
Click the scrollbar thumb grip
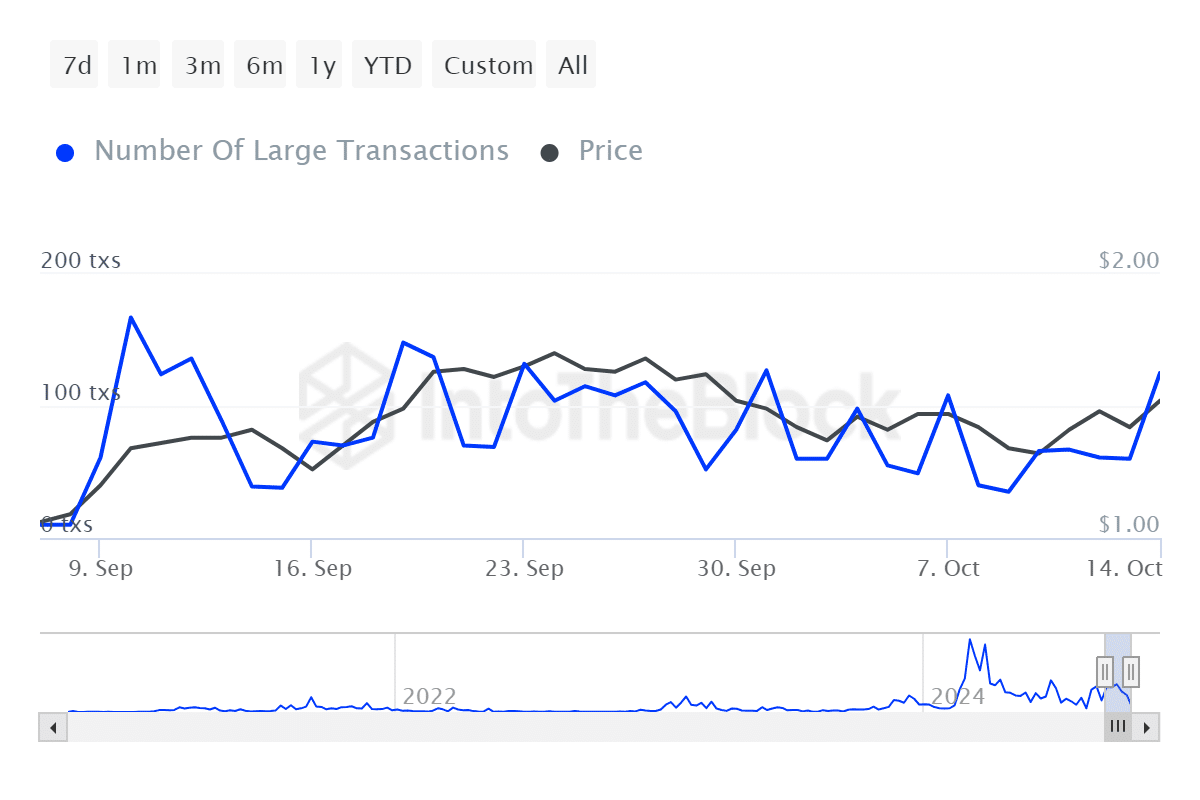(x=1118, y=727)
